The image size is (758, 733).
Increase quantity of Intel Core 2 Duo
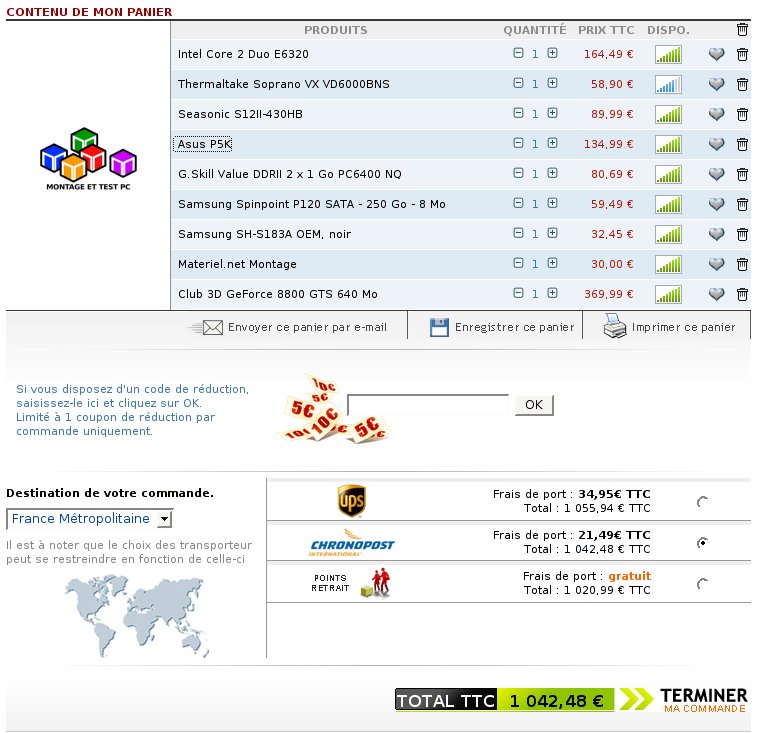(x=552, y=53)
